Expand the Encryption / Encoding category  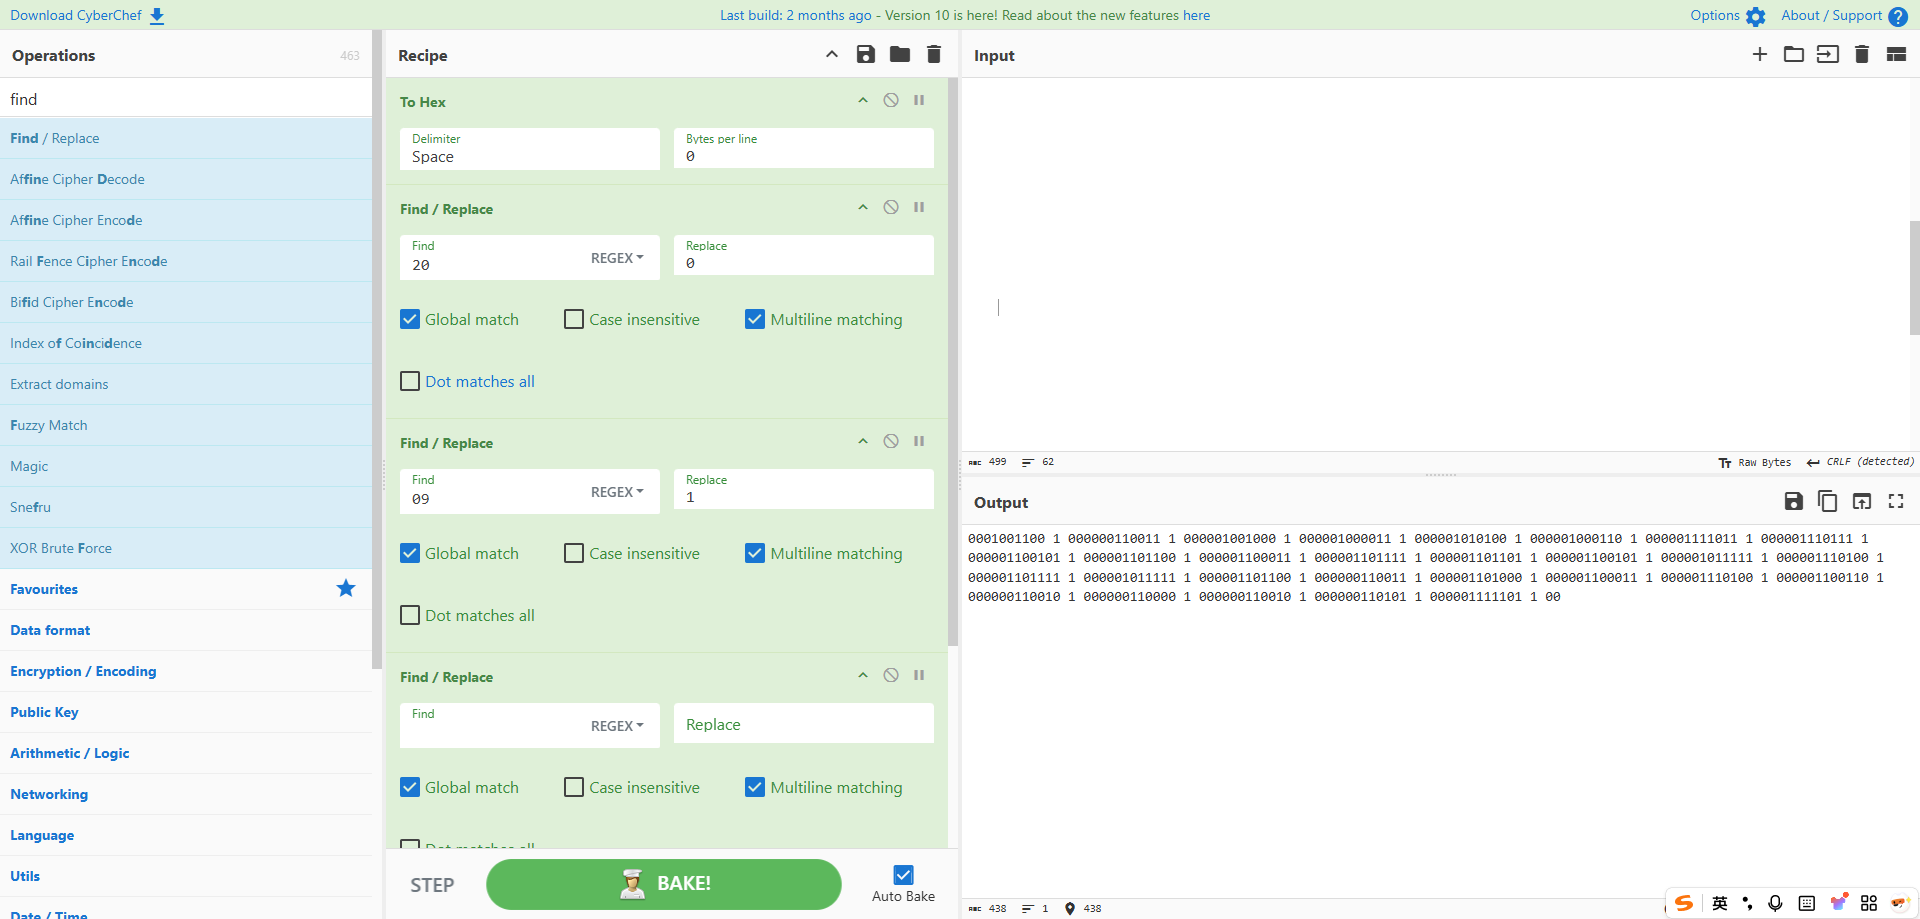(x=186, y=671)
